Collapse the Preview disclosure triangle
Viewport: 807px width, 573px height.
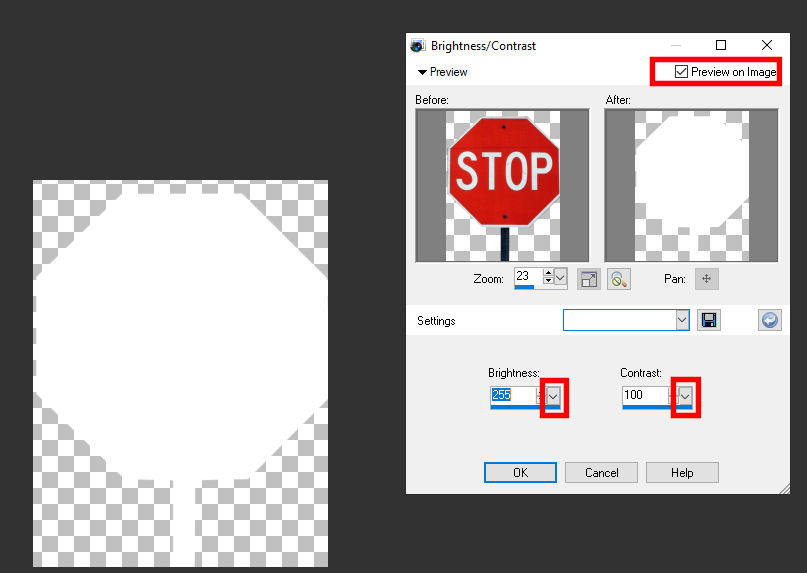coord(422,73)
